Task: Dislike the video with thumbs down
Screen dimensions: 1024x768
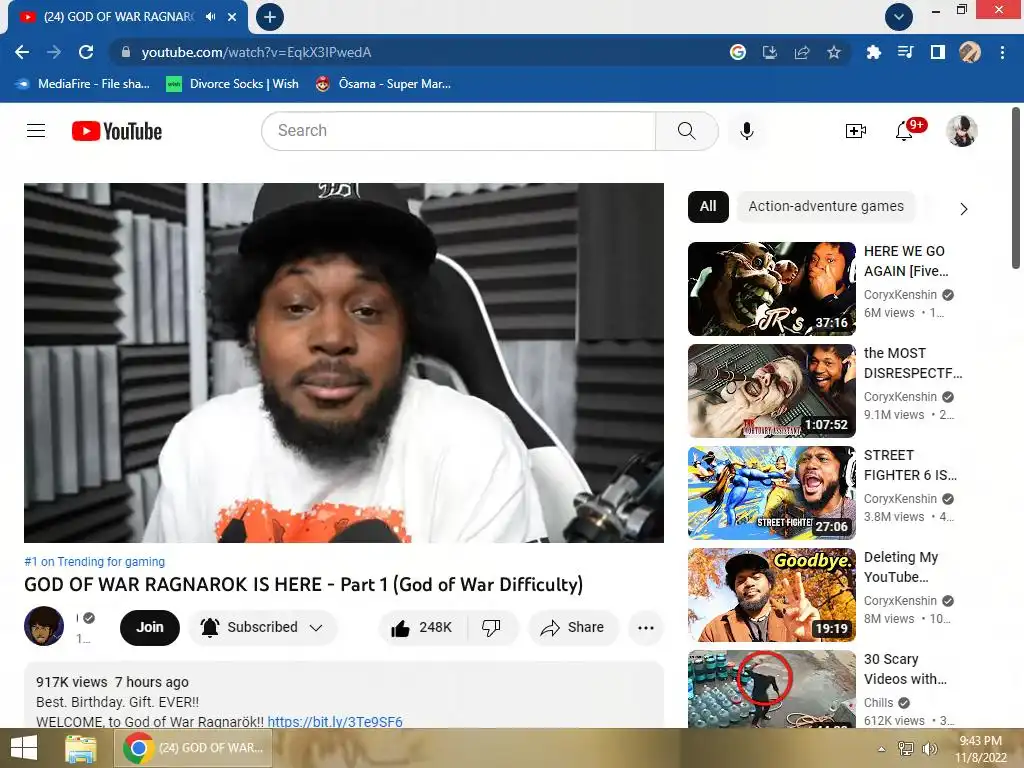Action: [x=491, y=628]
